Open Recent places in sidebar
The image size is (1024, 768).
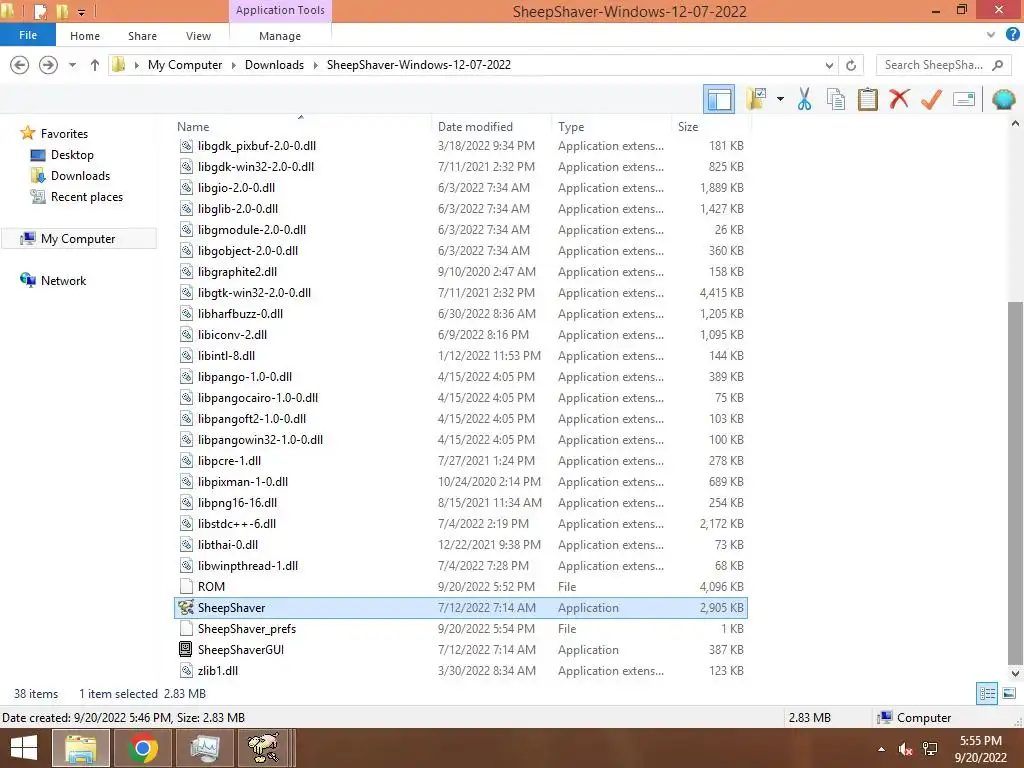tap(86, 197)
